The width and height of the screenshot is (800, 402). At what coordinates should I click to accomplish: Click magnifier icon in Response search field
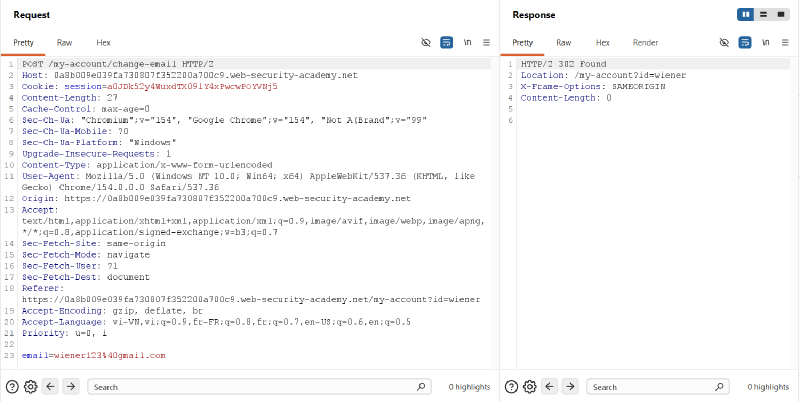(x=719, y=387)
